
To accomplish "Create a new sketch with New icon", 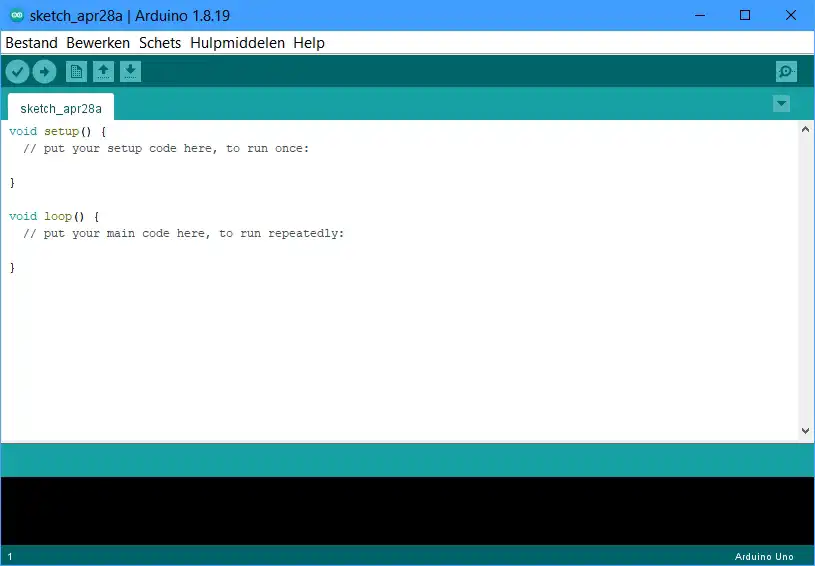I will click(76, 71).
